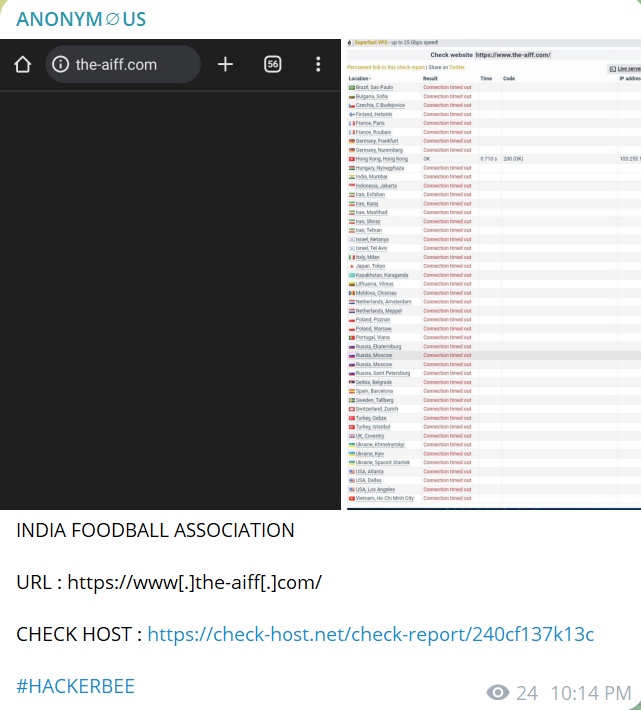Tap the browser home icon
Image resolution: width=641 pixels, height=710 pixels.
(22, 64)
